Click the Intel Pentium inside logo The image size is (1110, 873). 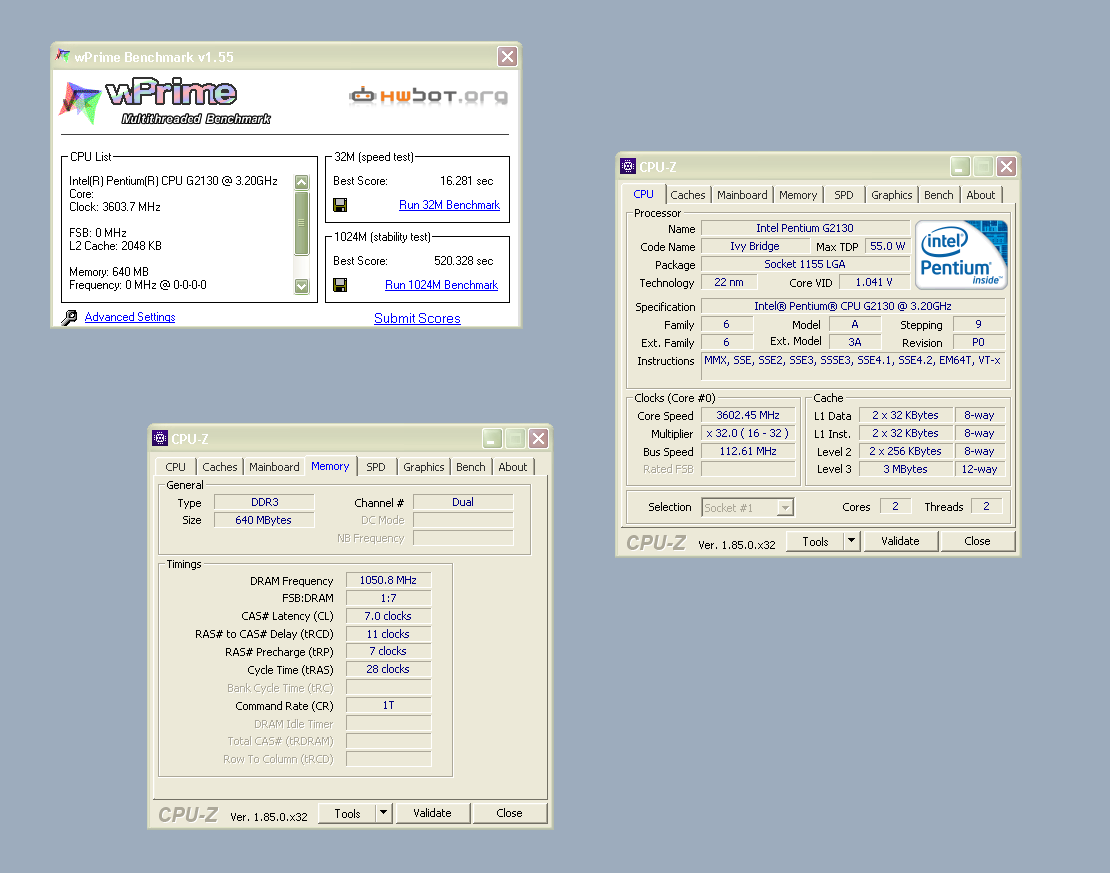coord(961,254)
